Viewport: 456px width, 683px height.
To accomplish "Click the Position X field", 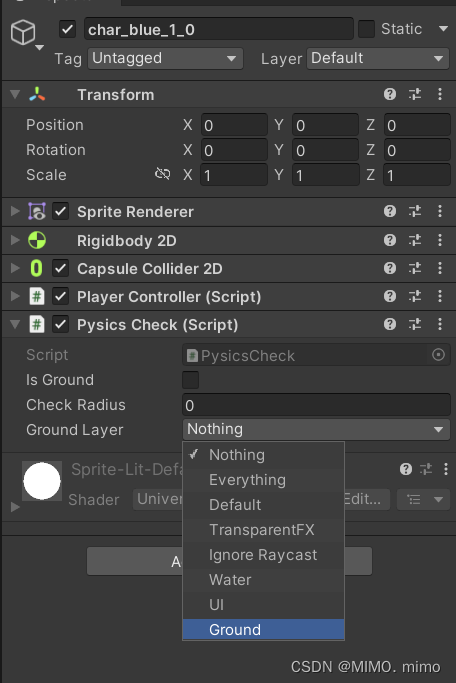I will coord(234,125).
